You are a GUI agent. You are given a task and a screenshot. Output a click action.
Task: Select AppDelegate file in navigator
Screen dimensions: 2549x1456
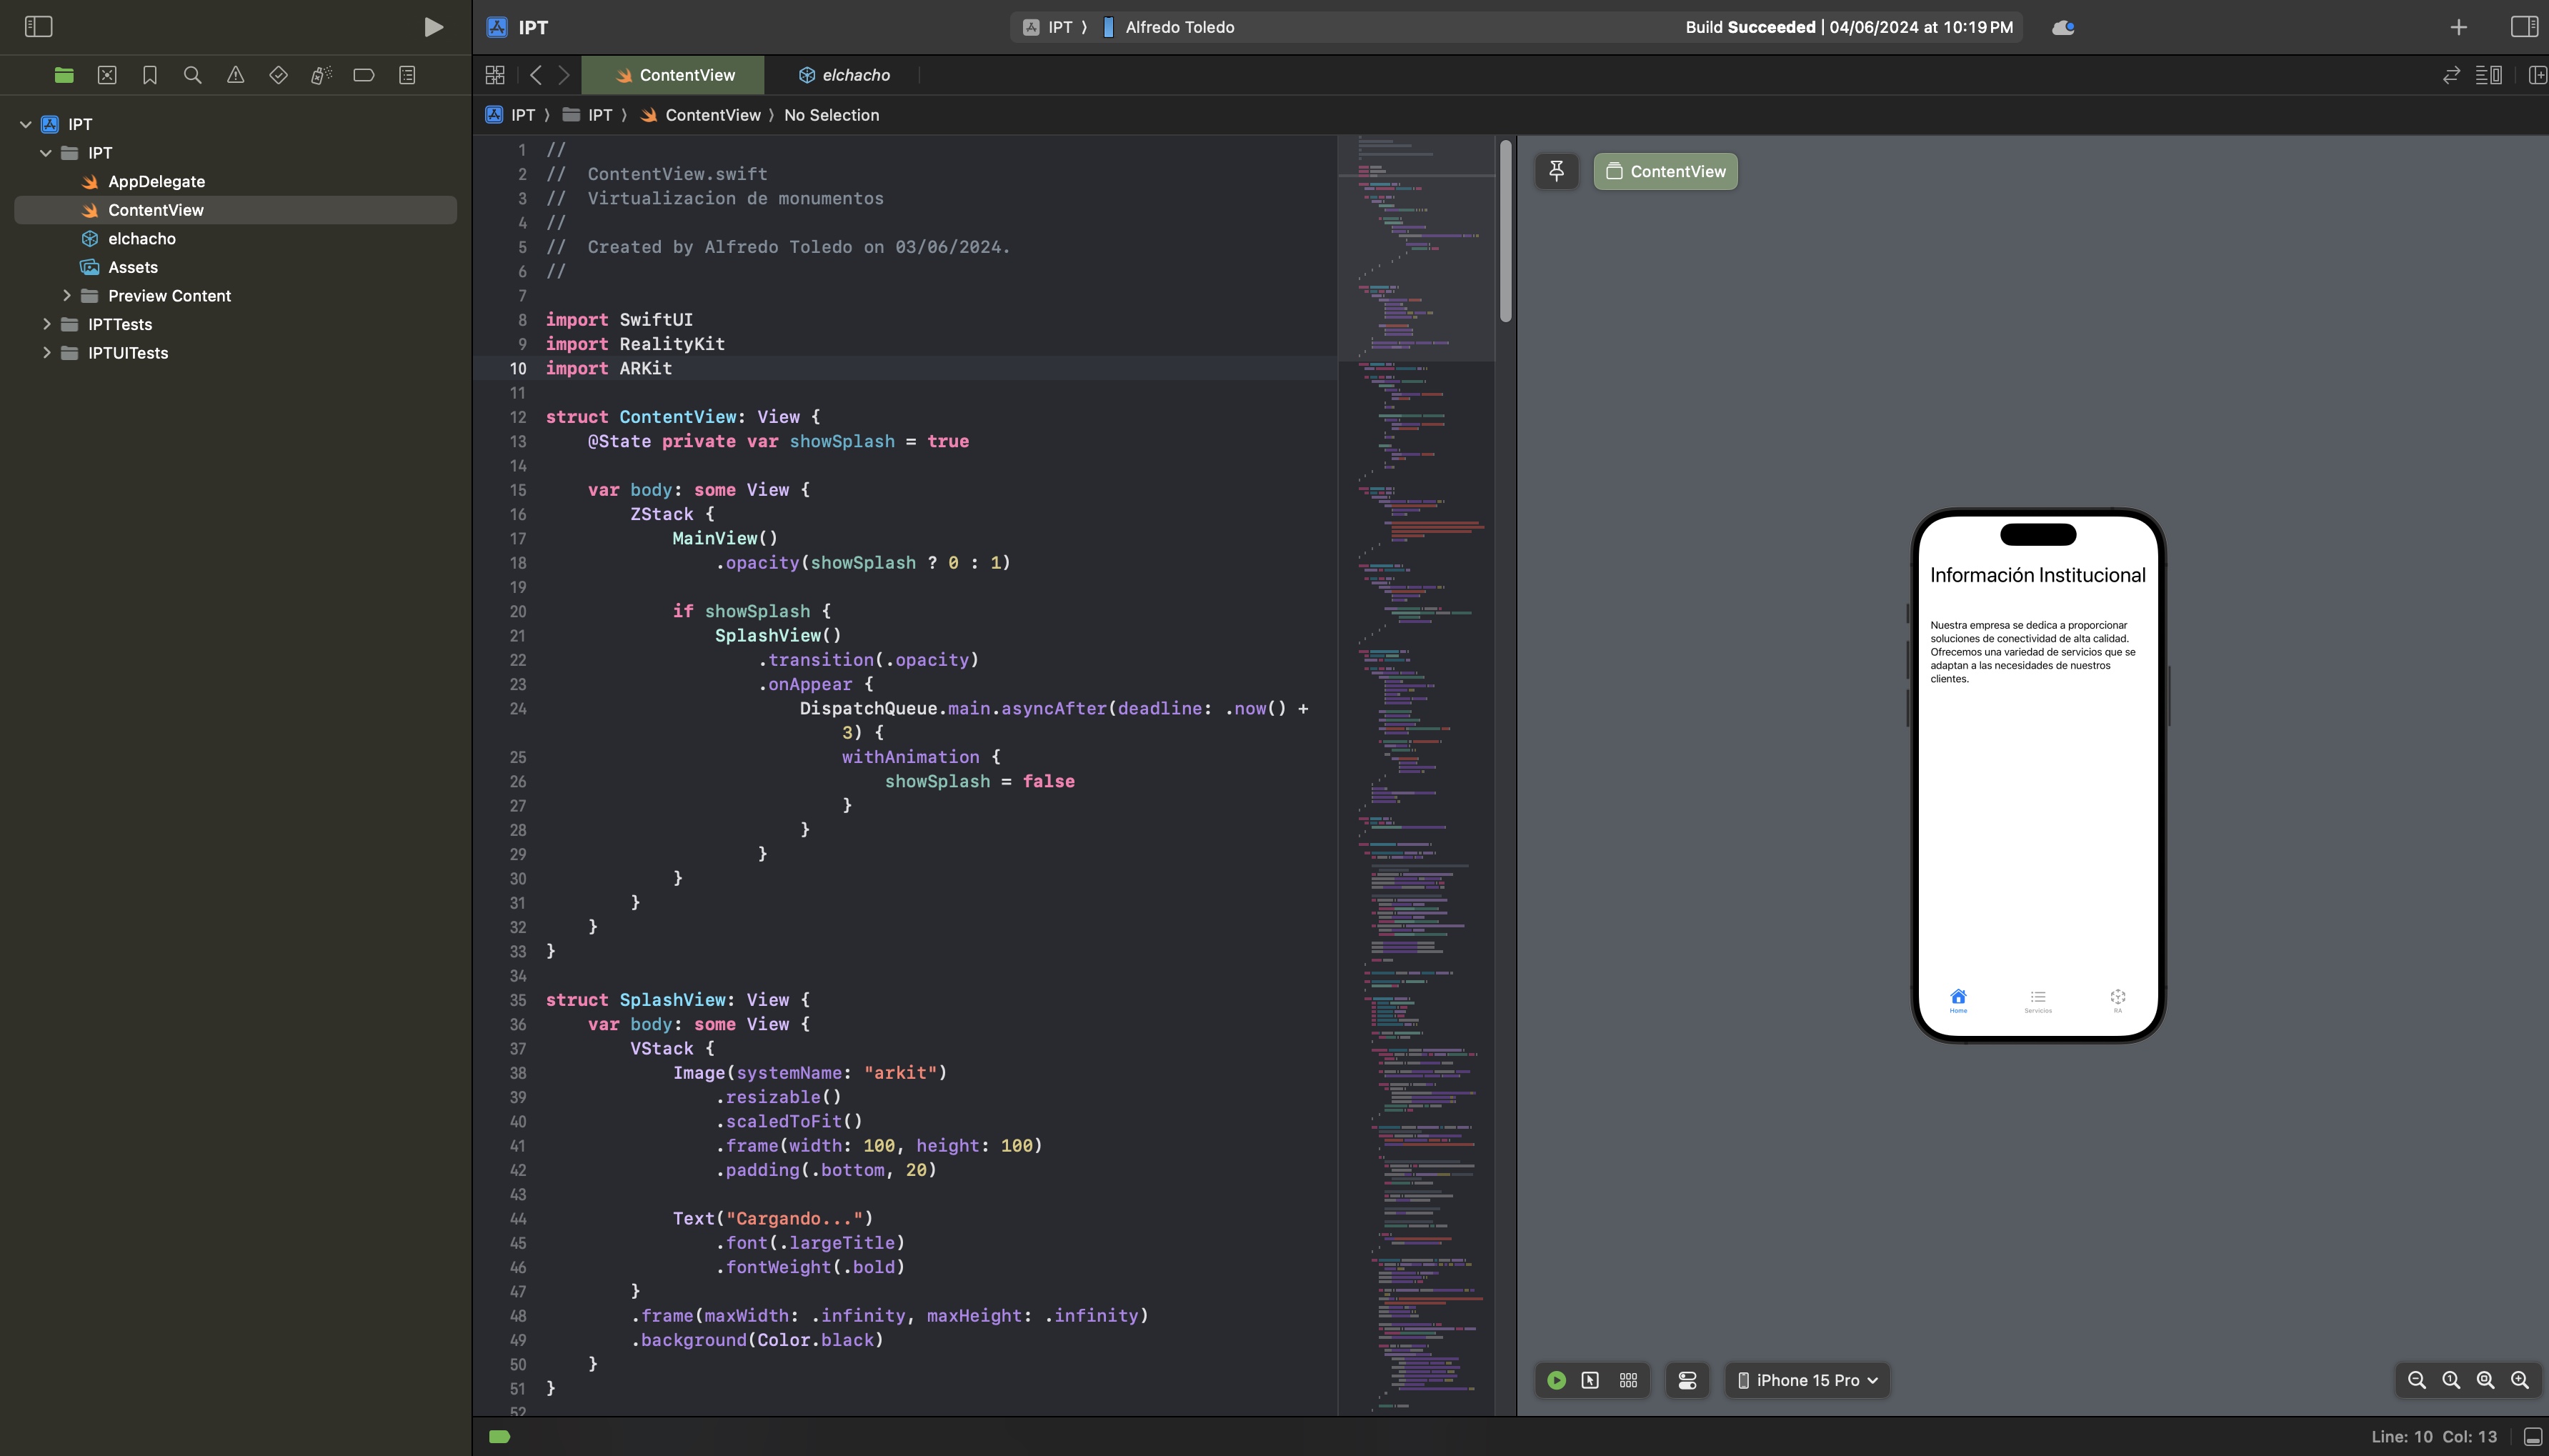pyautogui.click(x=156, y=181)
